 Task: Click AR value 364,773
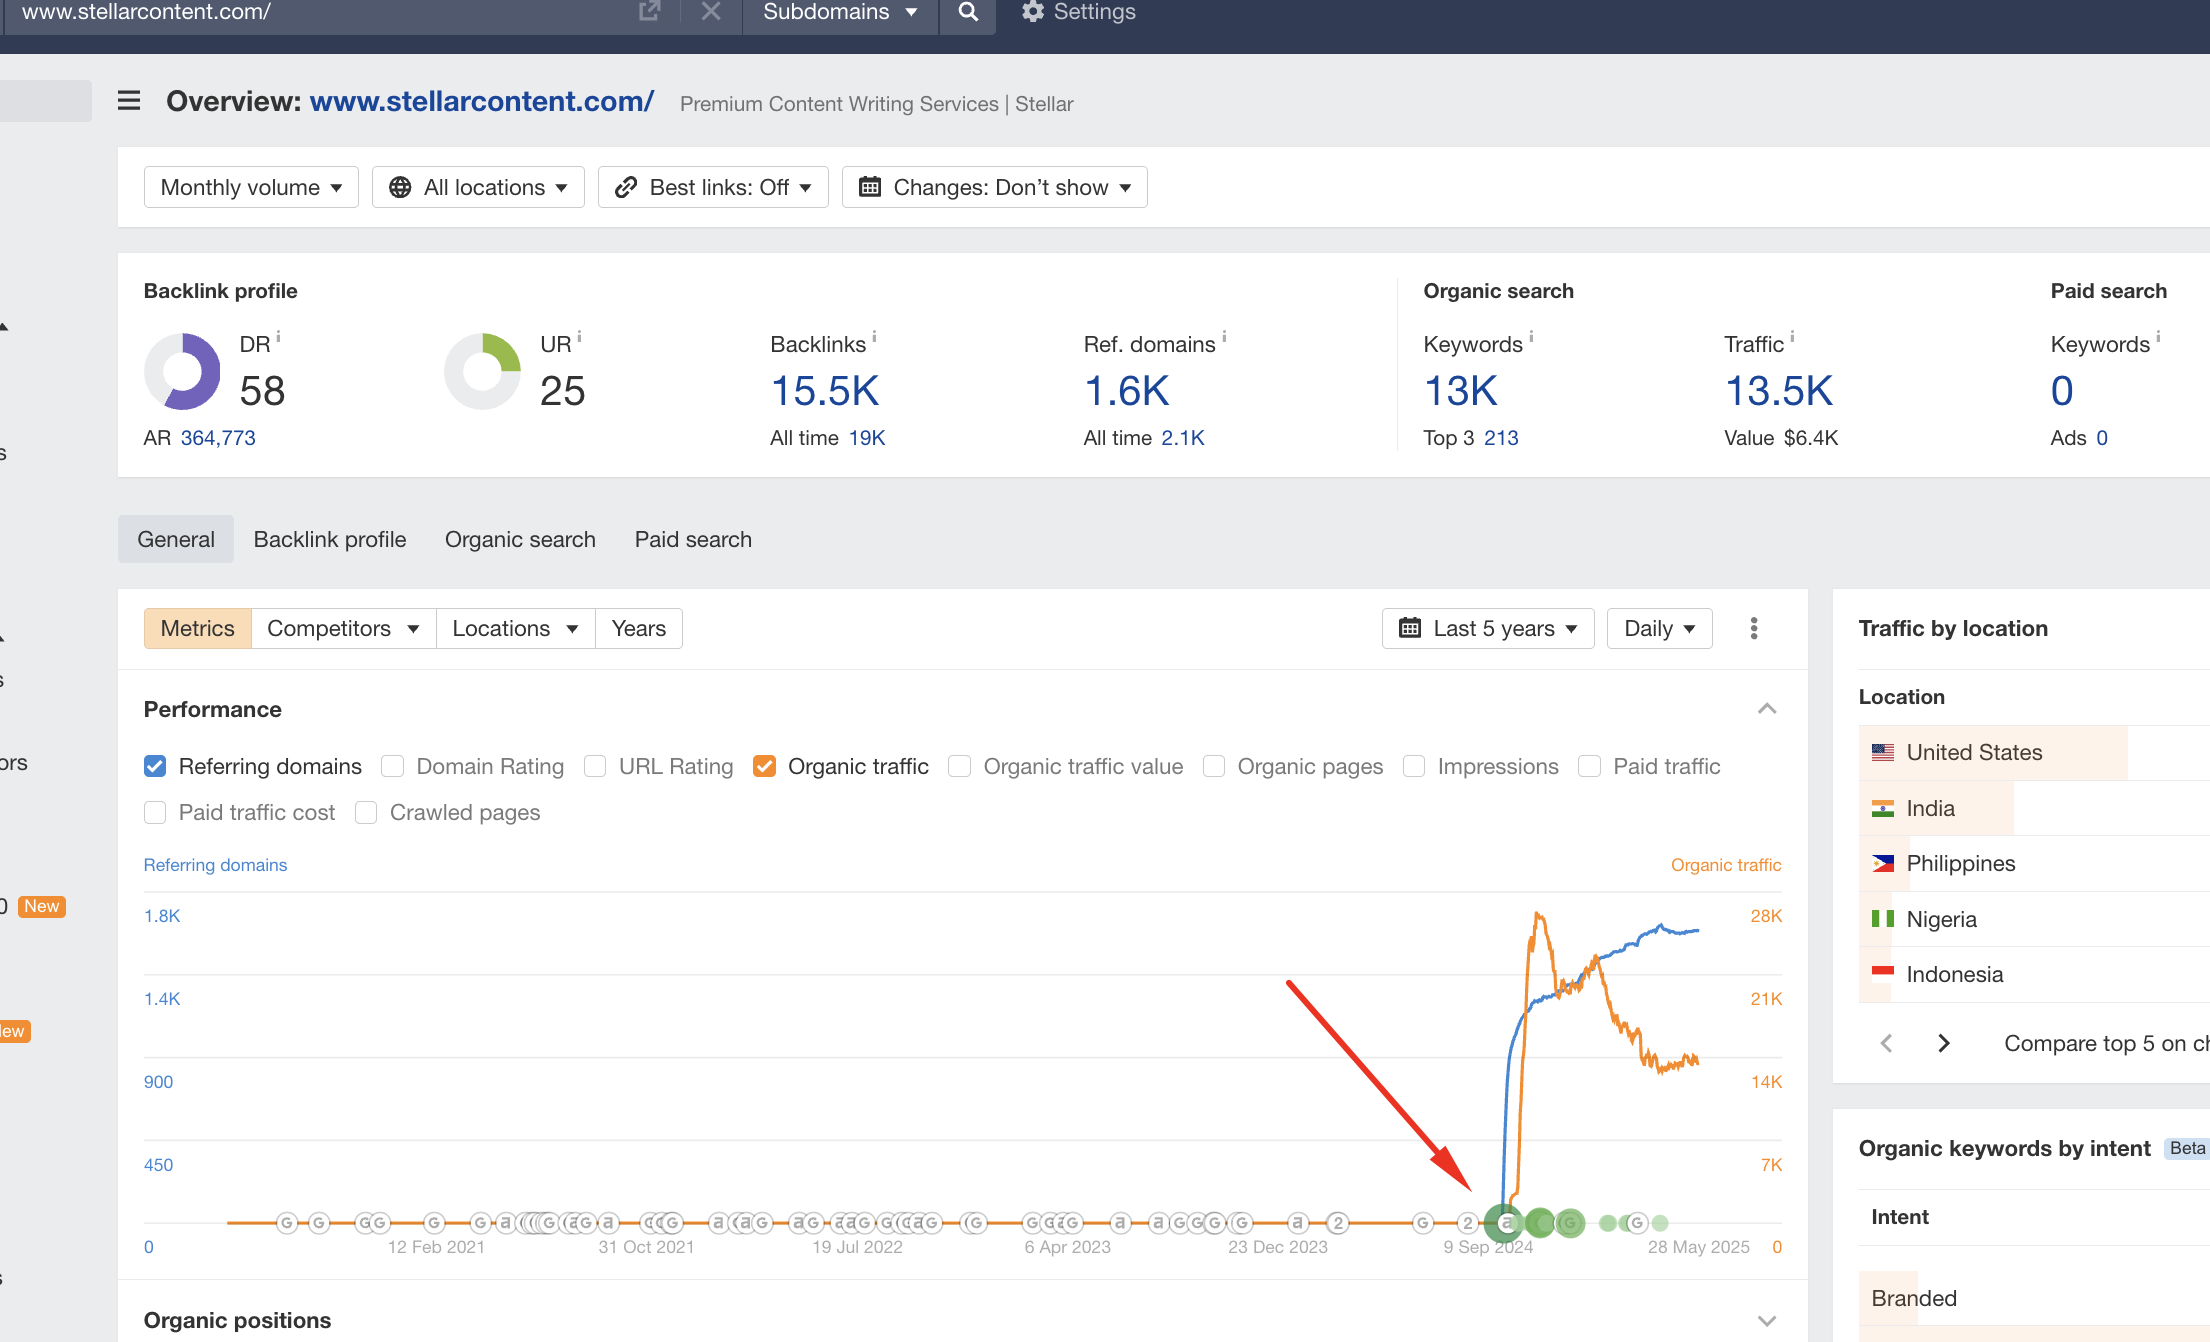[218, 438]
